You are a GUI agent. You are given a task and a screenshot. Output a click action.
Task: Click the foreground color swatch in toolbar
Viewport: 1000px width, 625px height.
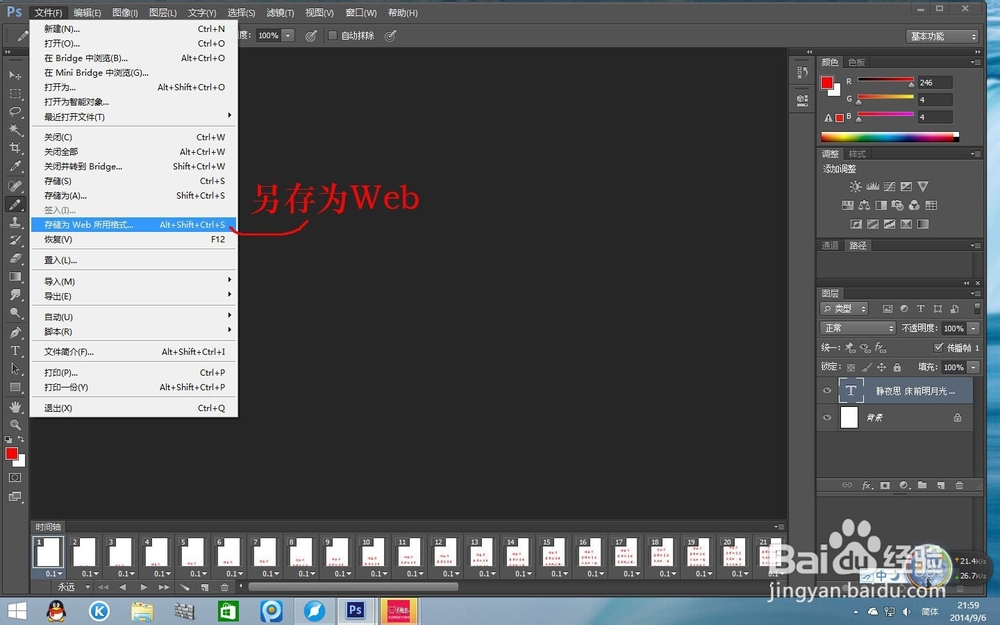11,453
